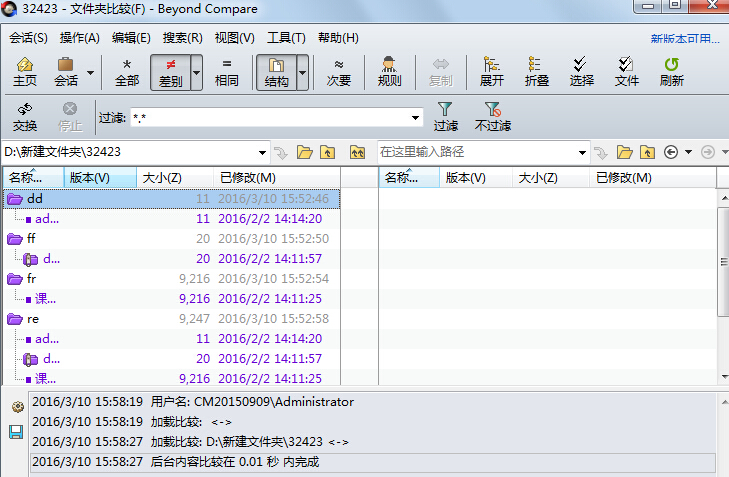Open the left folder path dropdown
The image size is (729, 477).
point(262,152)
